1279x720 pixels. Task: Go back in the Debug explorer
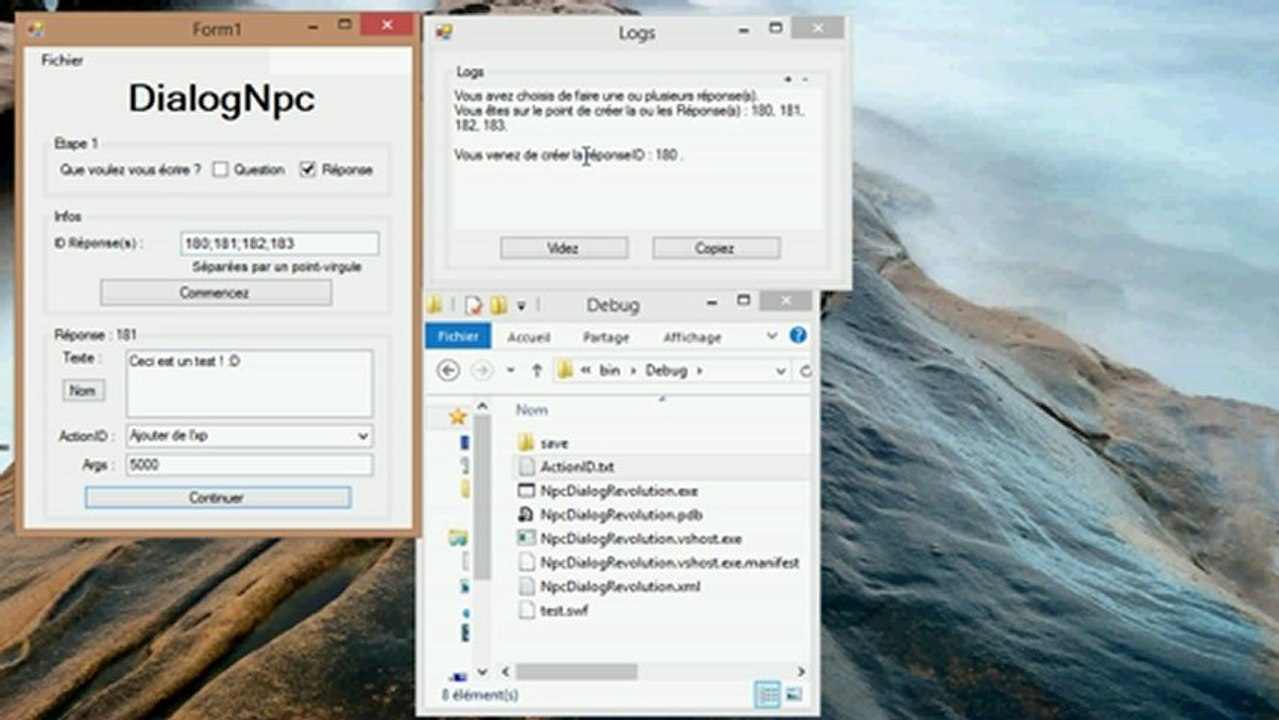point(449,370)
